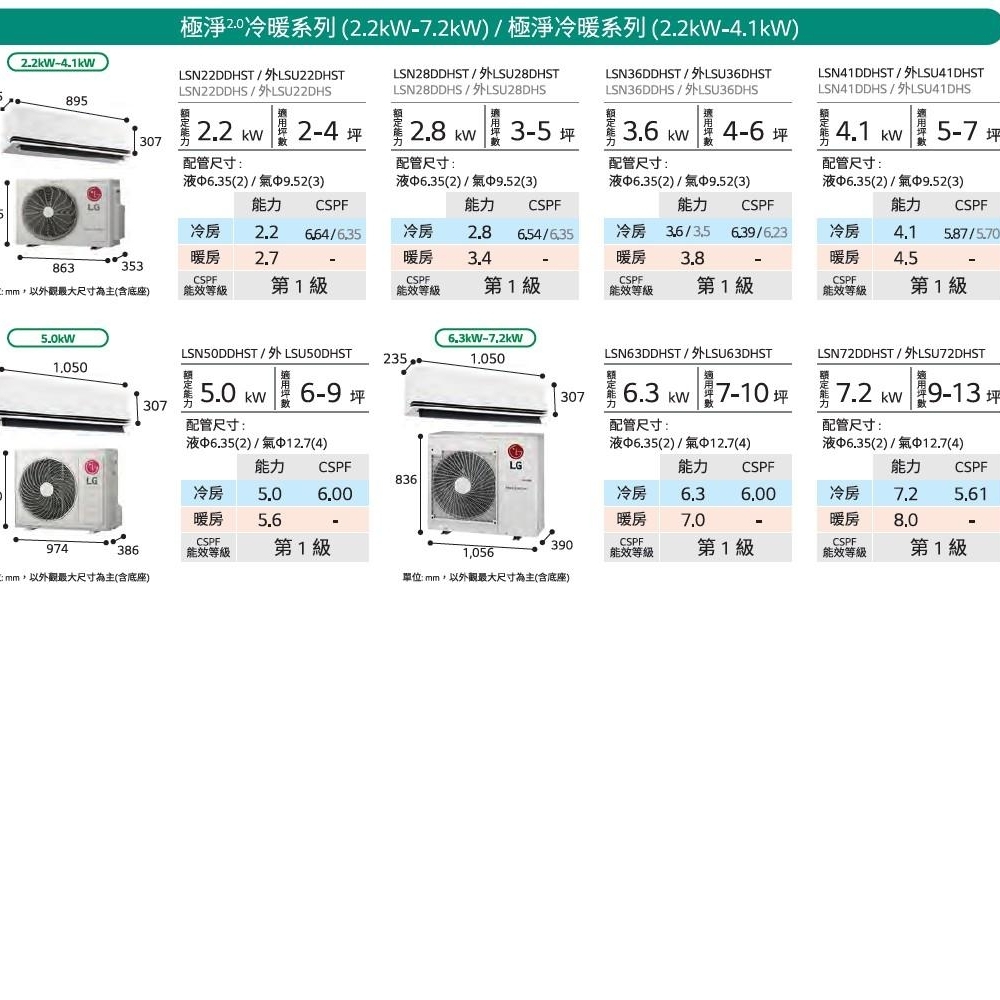This screenshot has height=1000, width=1000.
Task: Click the 235 depth dimension label
Action: (395, 358)
